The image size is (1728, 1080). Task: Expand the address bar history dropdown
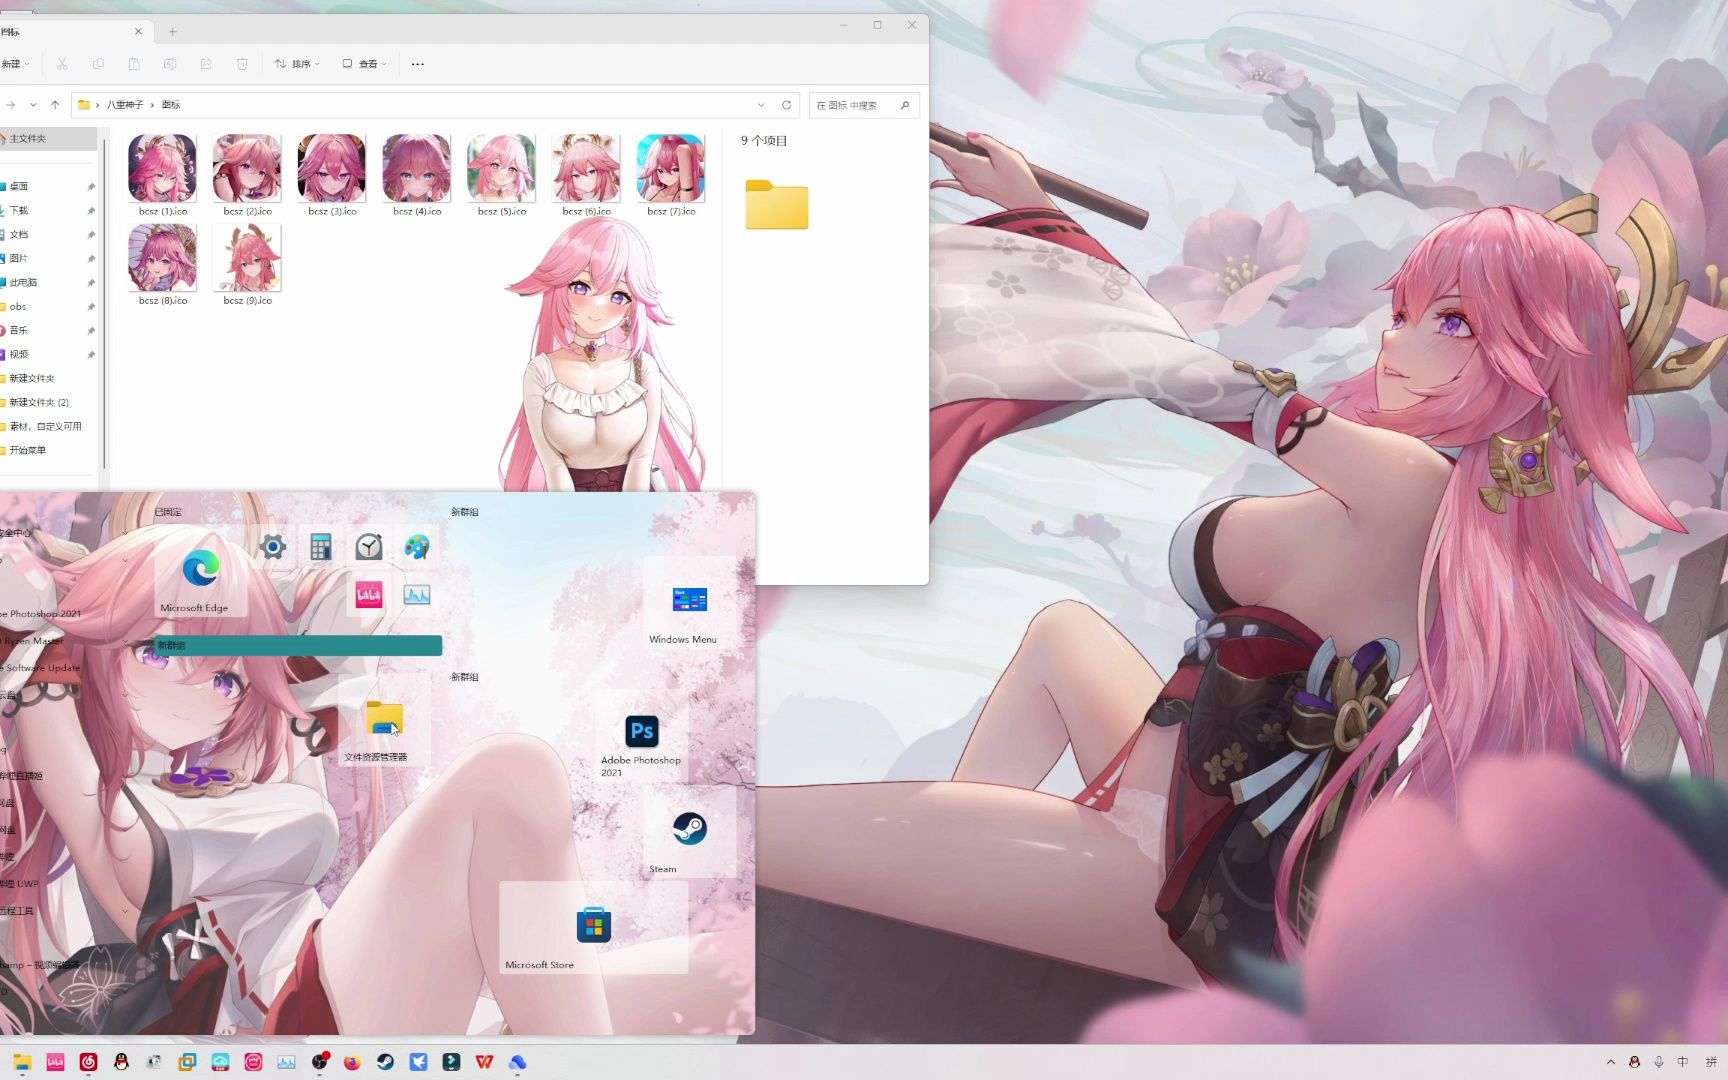coord(761,105)
